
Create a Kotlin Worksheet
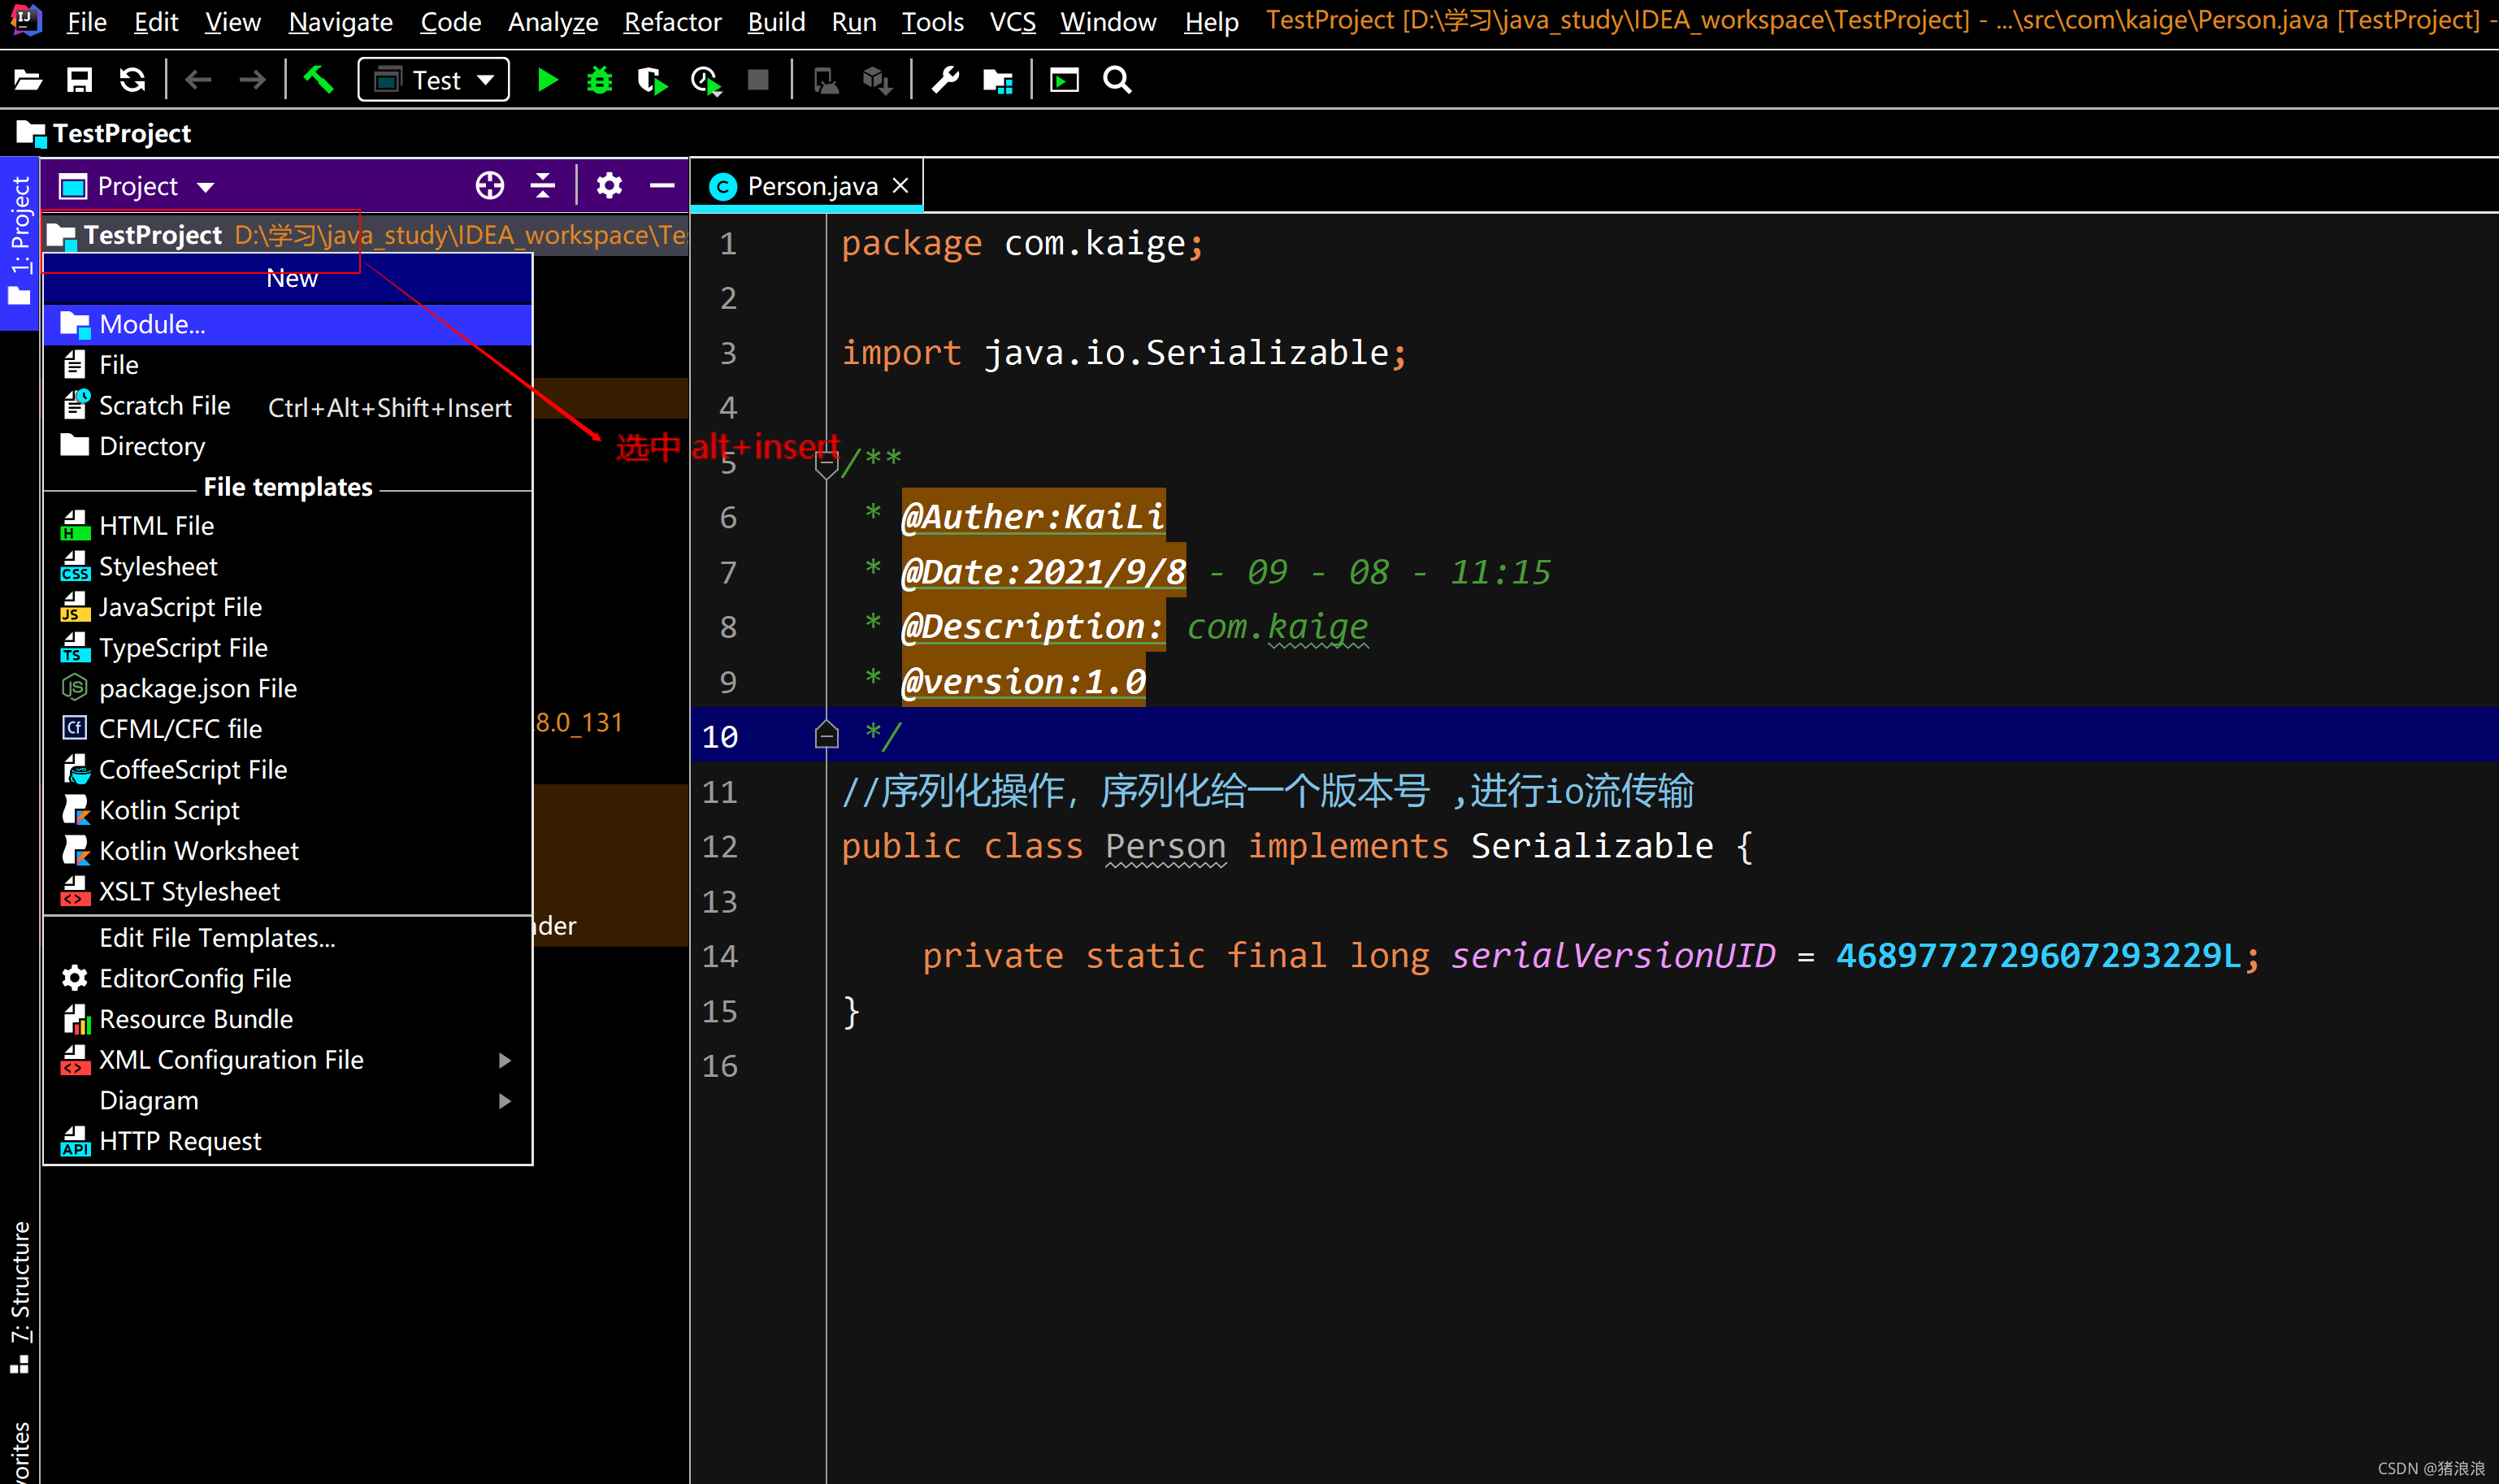point(288,851)
